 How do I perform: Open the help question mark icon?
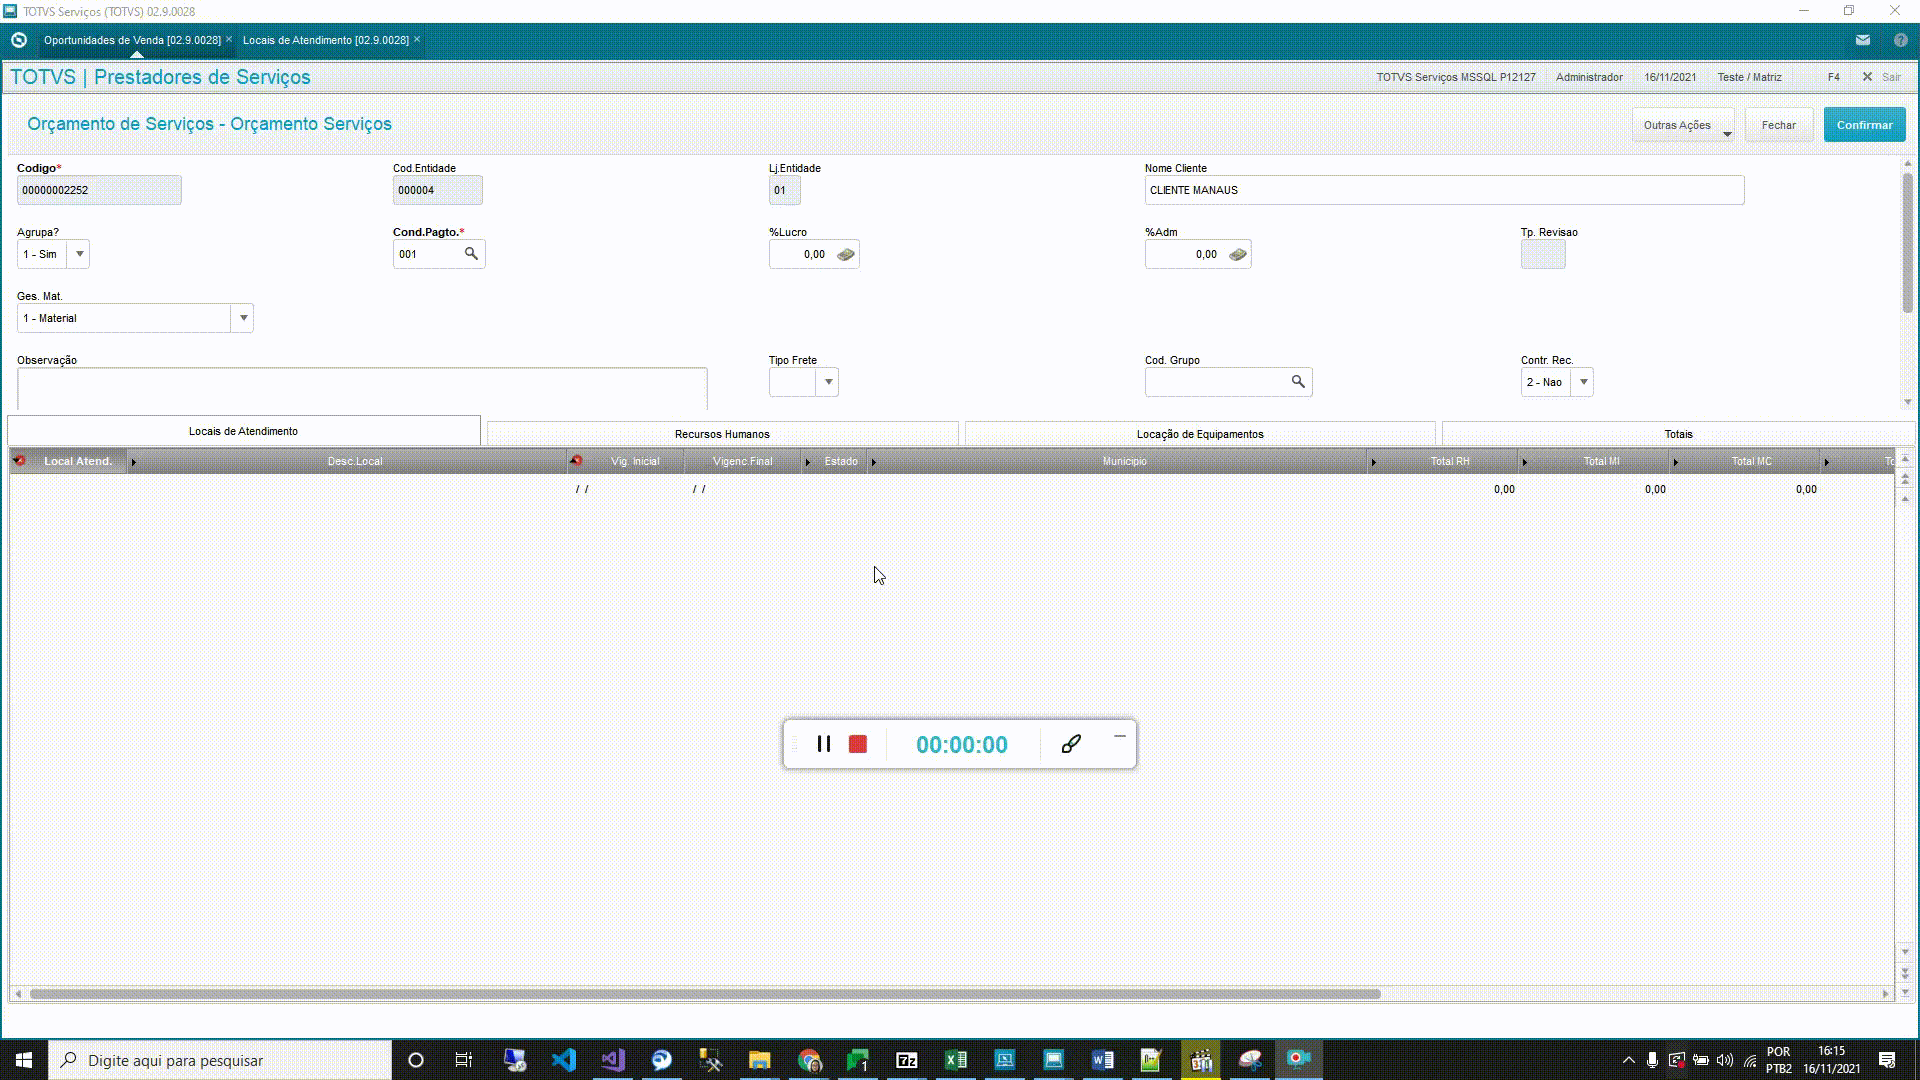tap(1901, 40)
